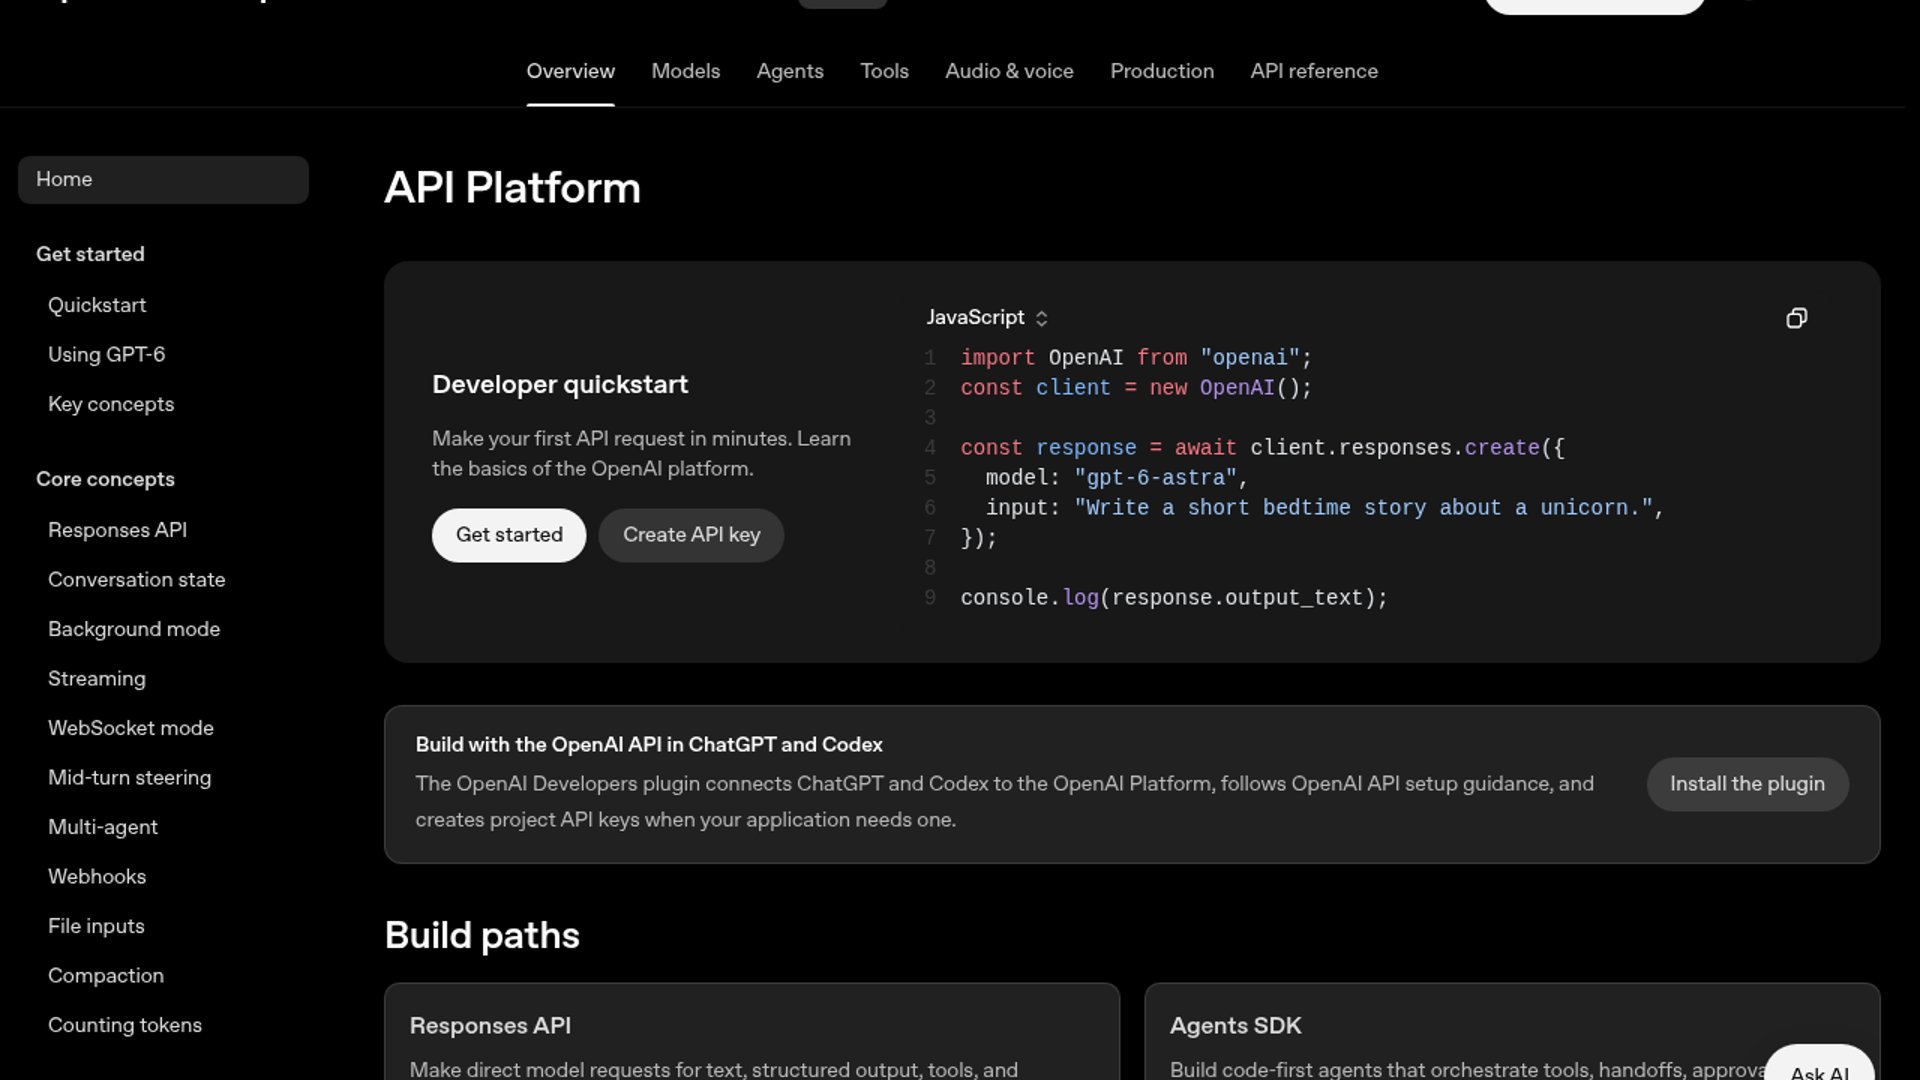1920x1080 pixels.
Task: Open File inputs page
Action: (96, 926)
